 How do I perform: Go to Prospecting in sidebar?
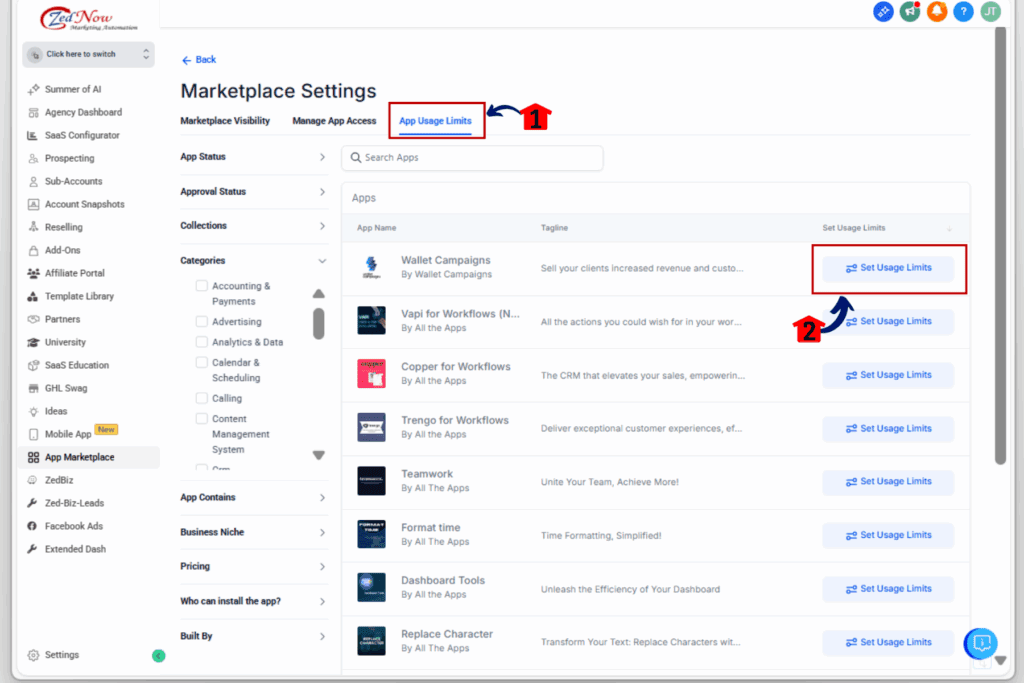pos(69,158)
